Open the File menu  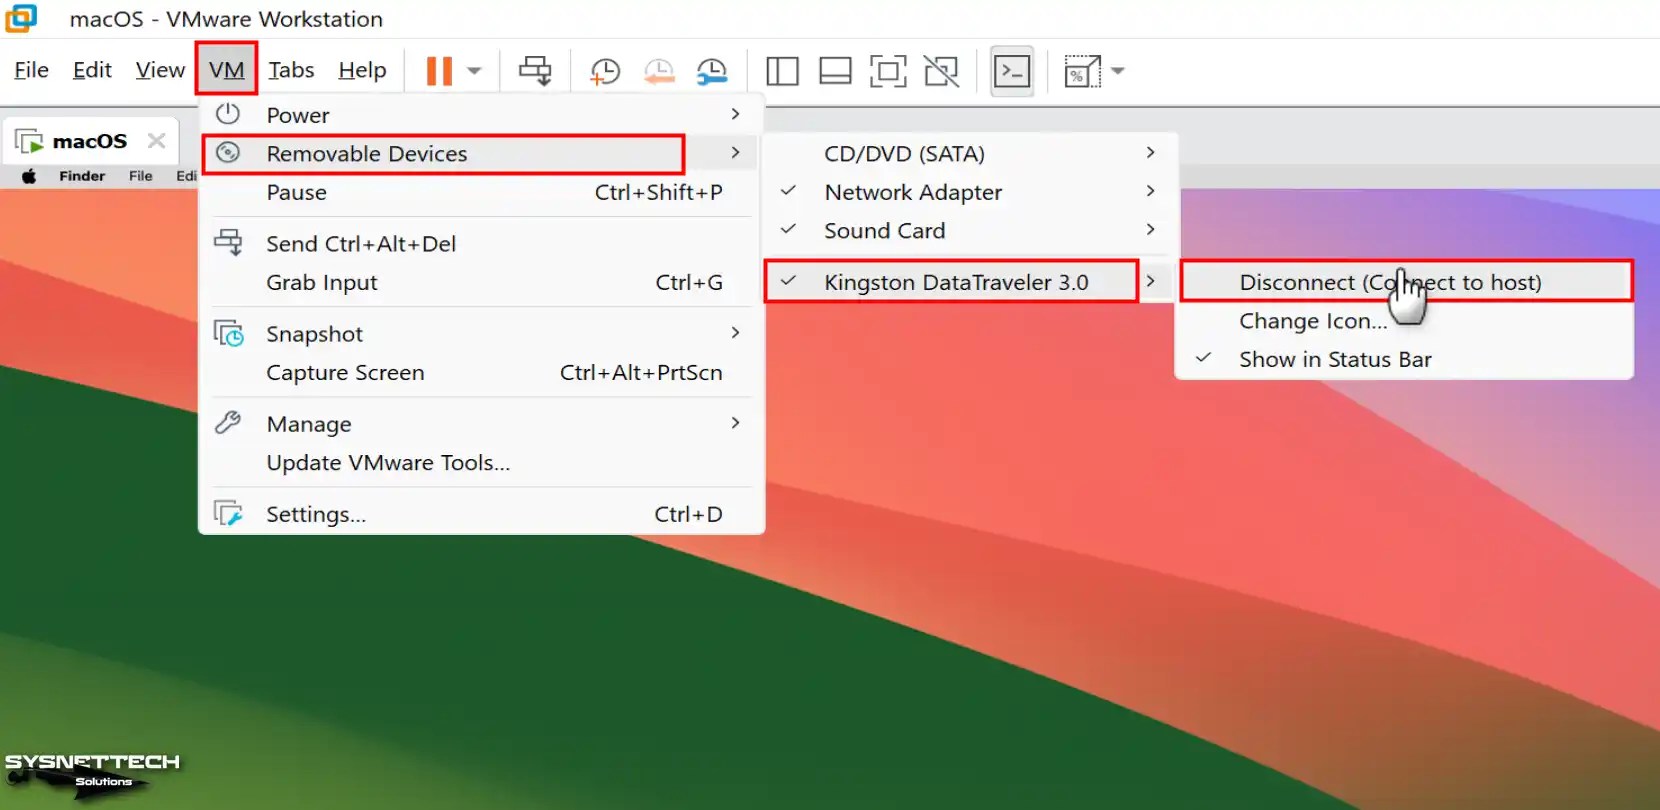(31, 70)
